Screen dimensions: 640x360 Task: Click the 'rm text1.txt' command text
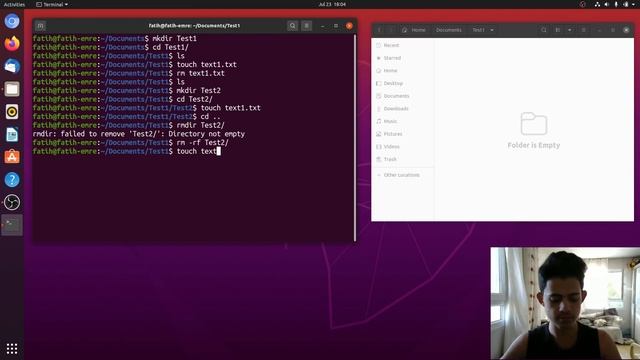tap(200, 73)
